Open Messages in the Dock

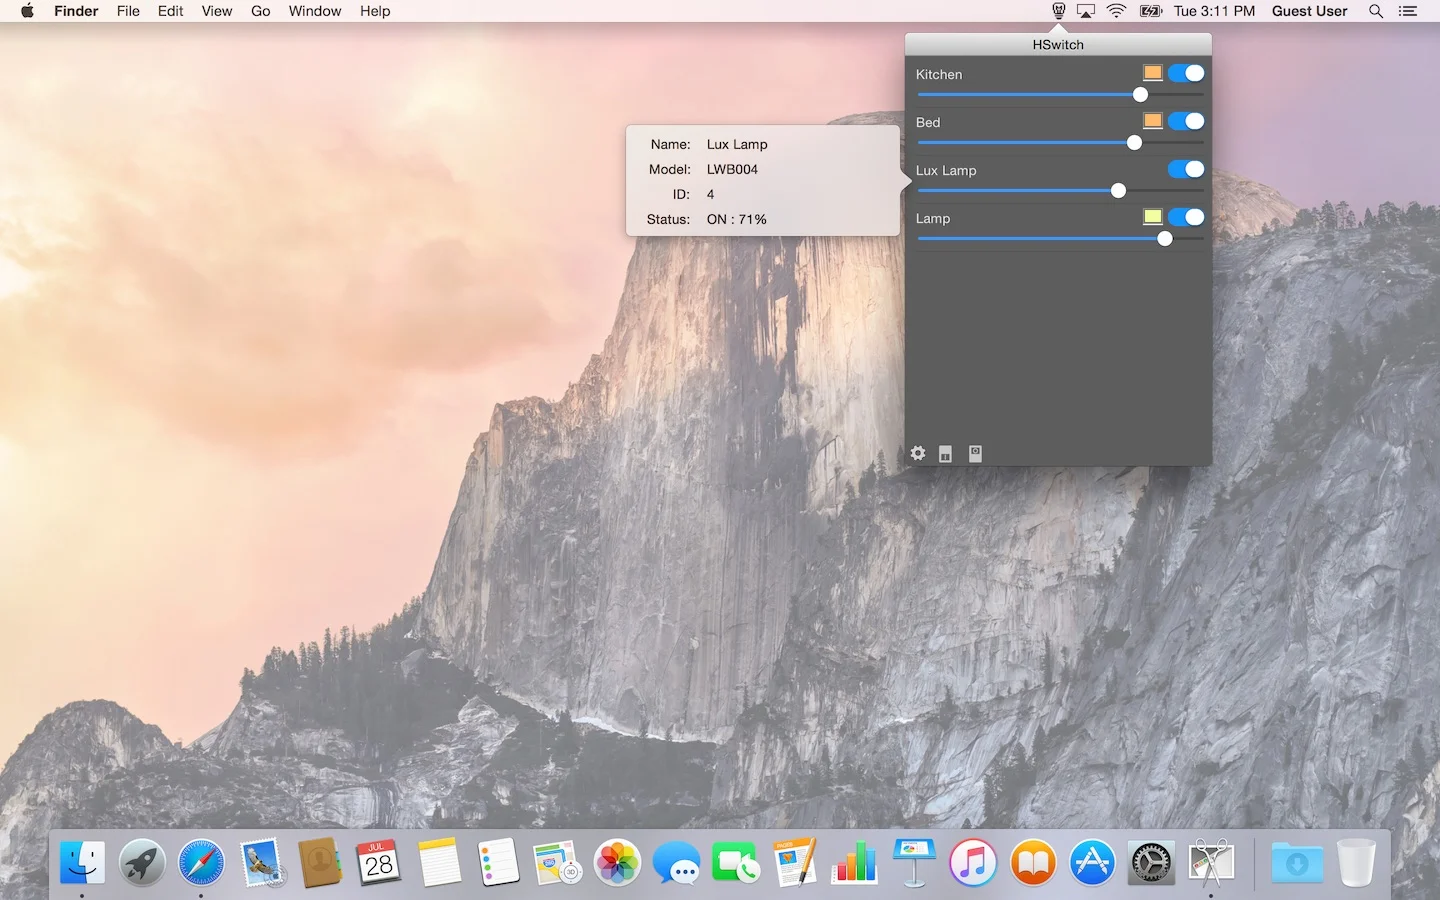[677, 862]
